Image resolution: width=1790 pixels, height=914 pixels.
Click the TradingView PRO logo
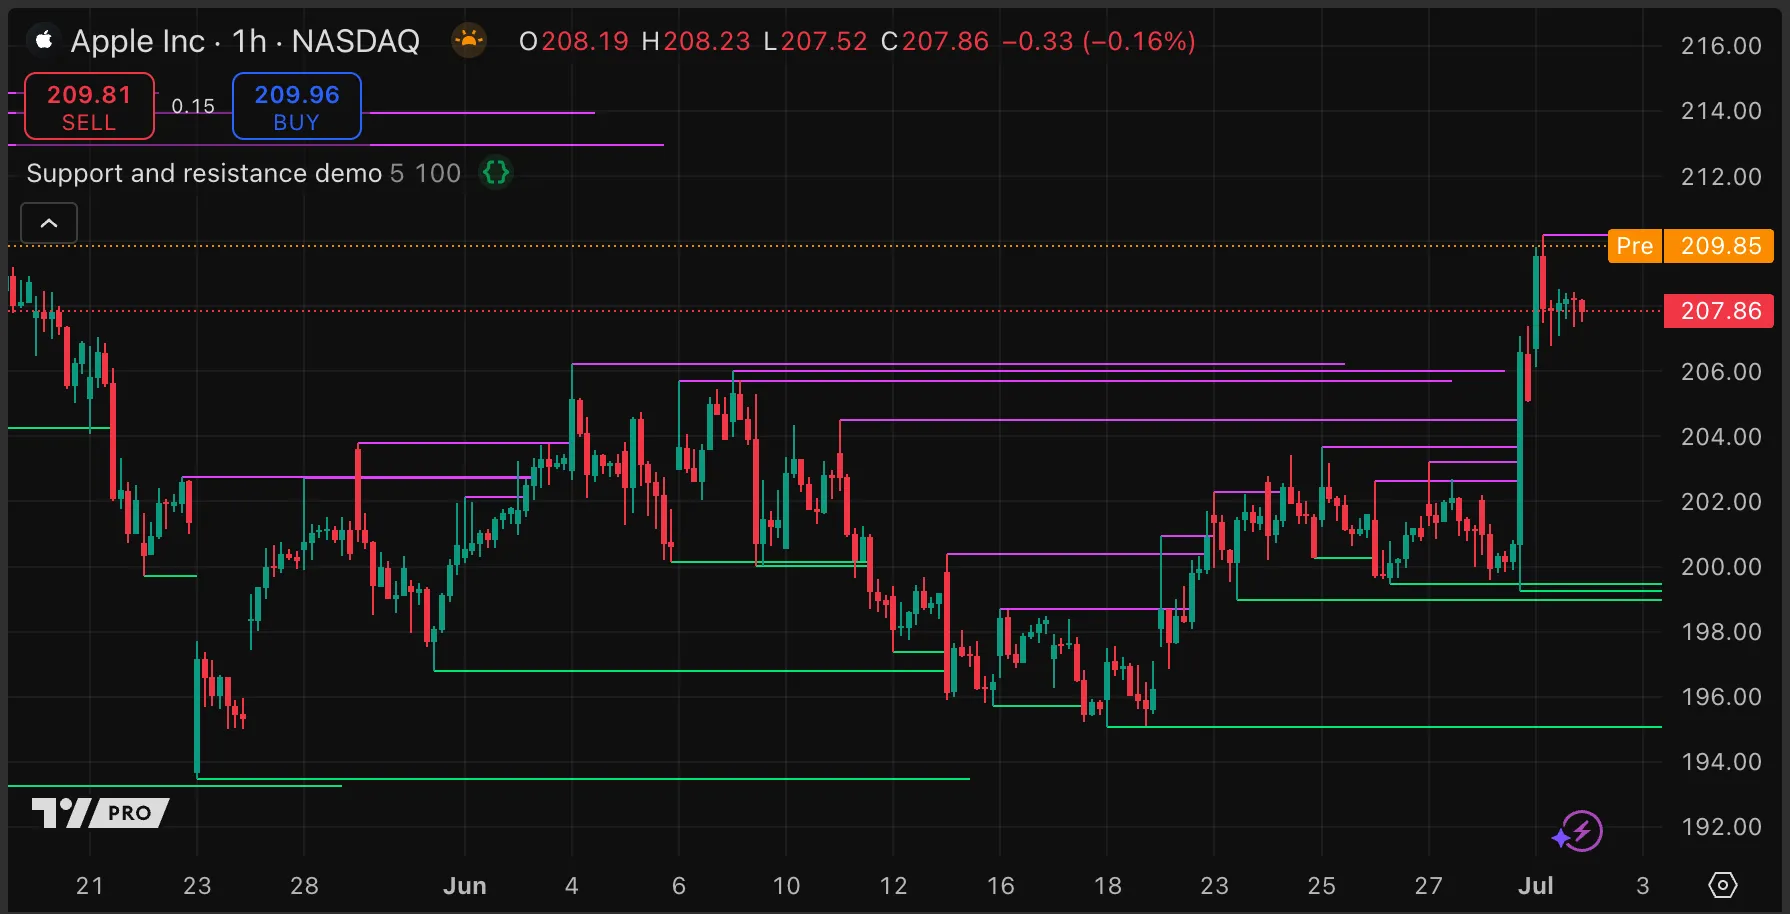tap(100, 812)
